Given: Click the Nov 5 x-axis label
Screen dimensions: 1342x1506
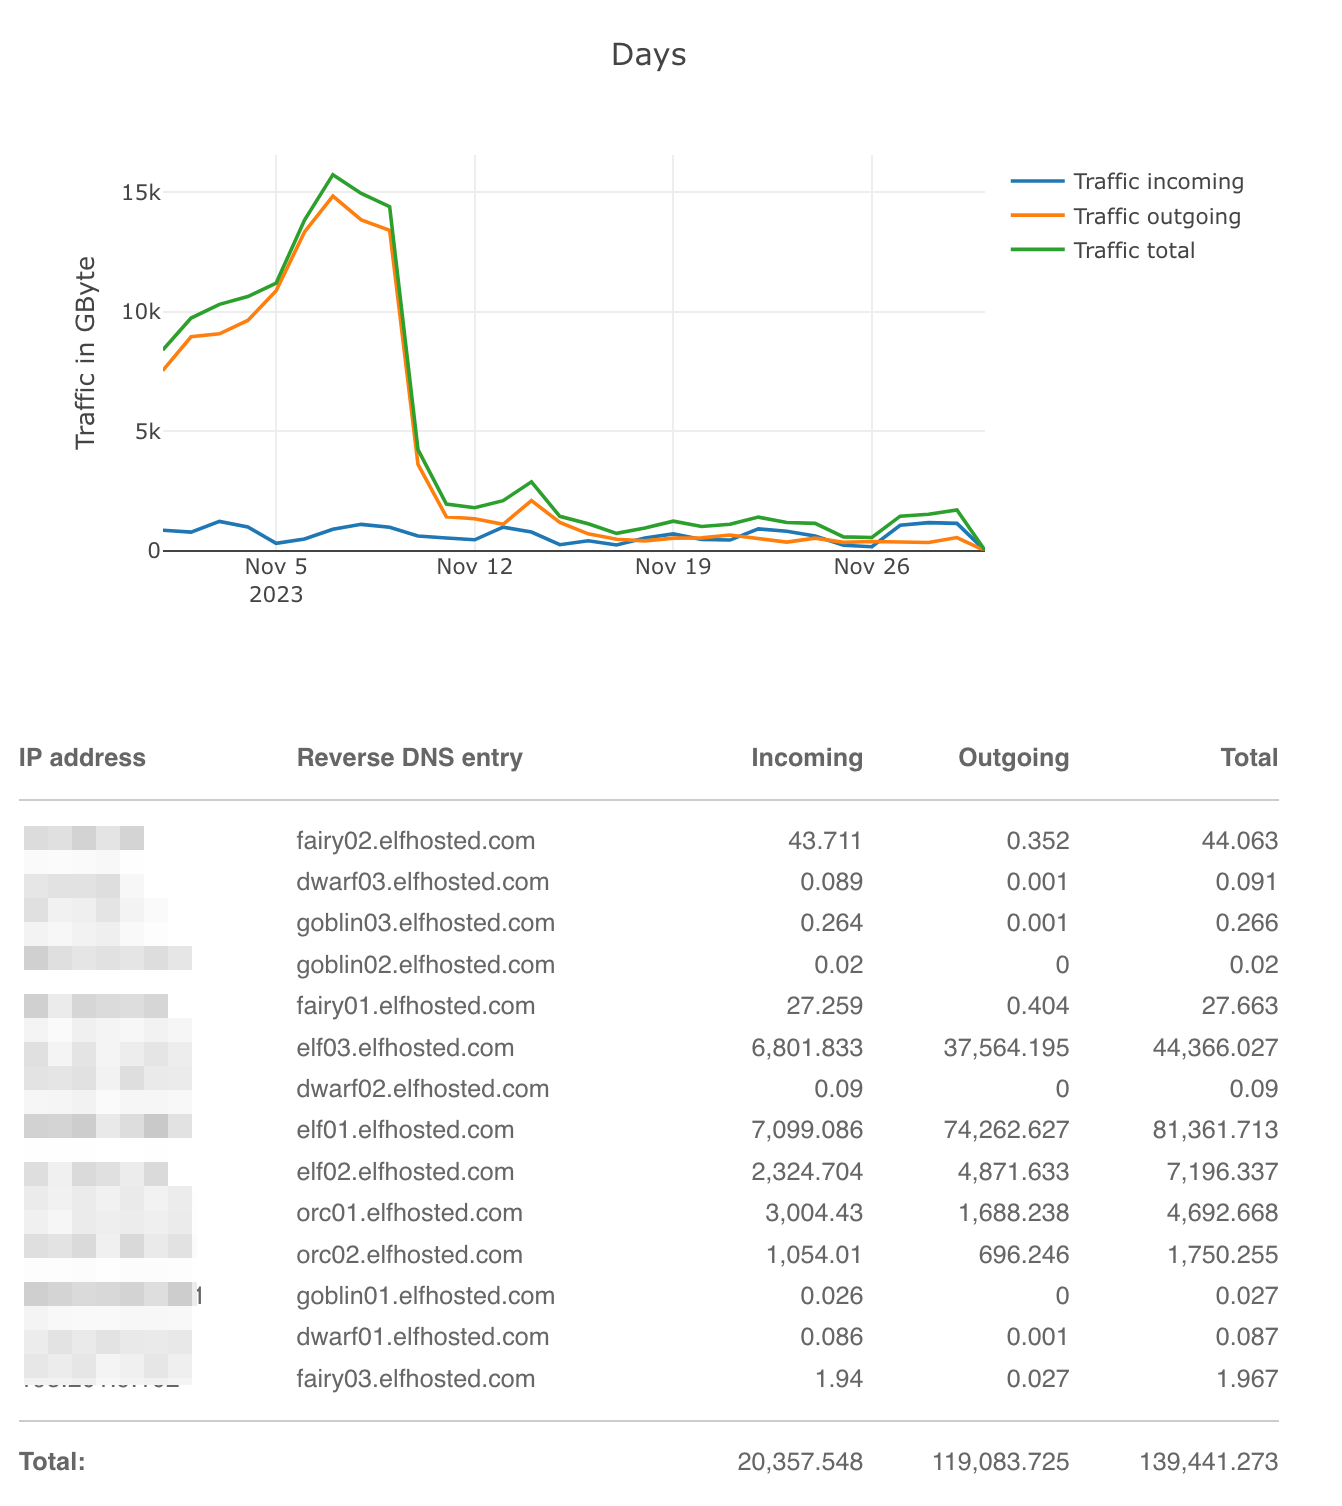Looking at the screenshot, I should tap(276, 567).
